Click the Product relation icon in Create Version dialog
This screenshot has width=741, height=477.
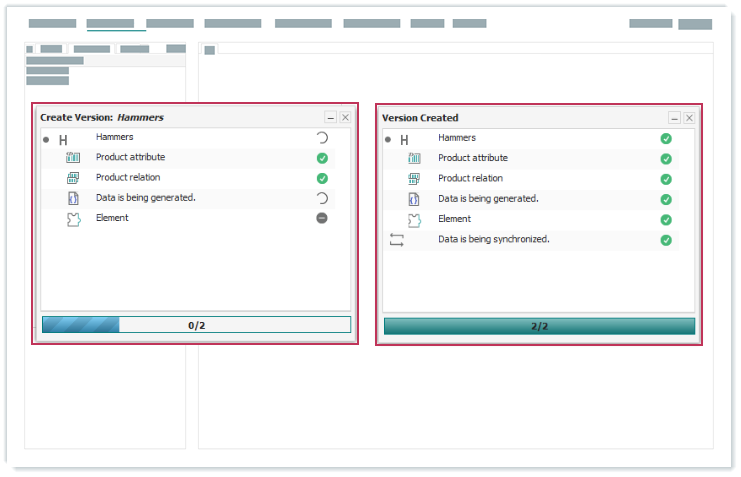pyautogui.click(x=73, y=178)
